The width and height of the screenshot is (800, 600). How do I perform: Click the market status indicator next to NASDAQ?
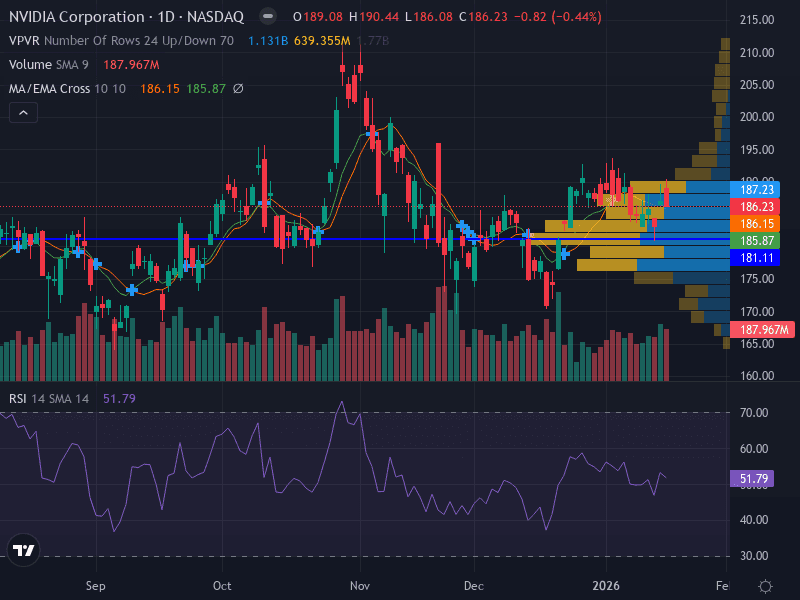[267, 16]
